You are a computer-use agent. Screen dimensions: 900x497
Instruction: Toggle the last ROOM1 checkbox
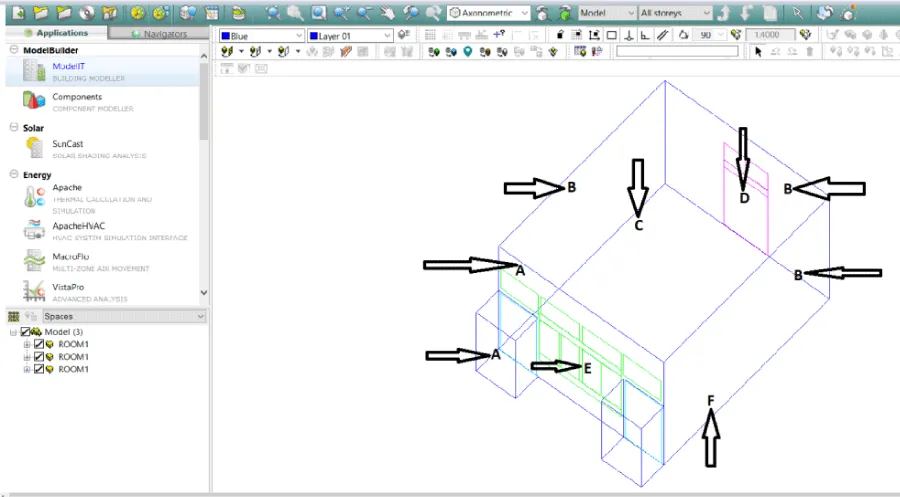pyautogui.click(x=39, y=369)
